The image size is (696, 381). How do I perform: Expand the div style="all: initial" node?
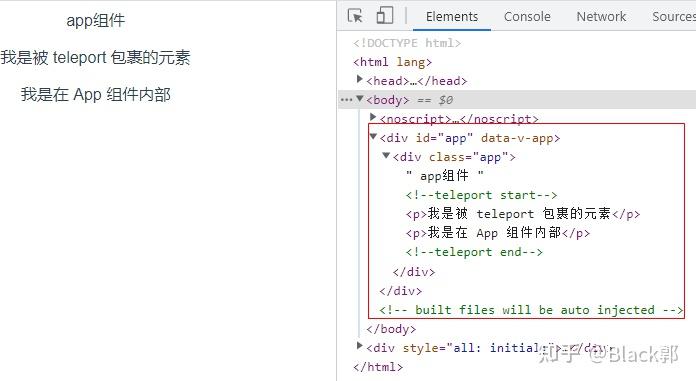pos(360,345)
